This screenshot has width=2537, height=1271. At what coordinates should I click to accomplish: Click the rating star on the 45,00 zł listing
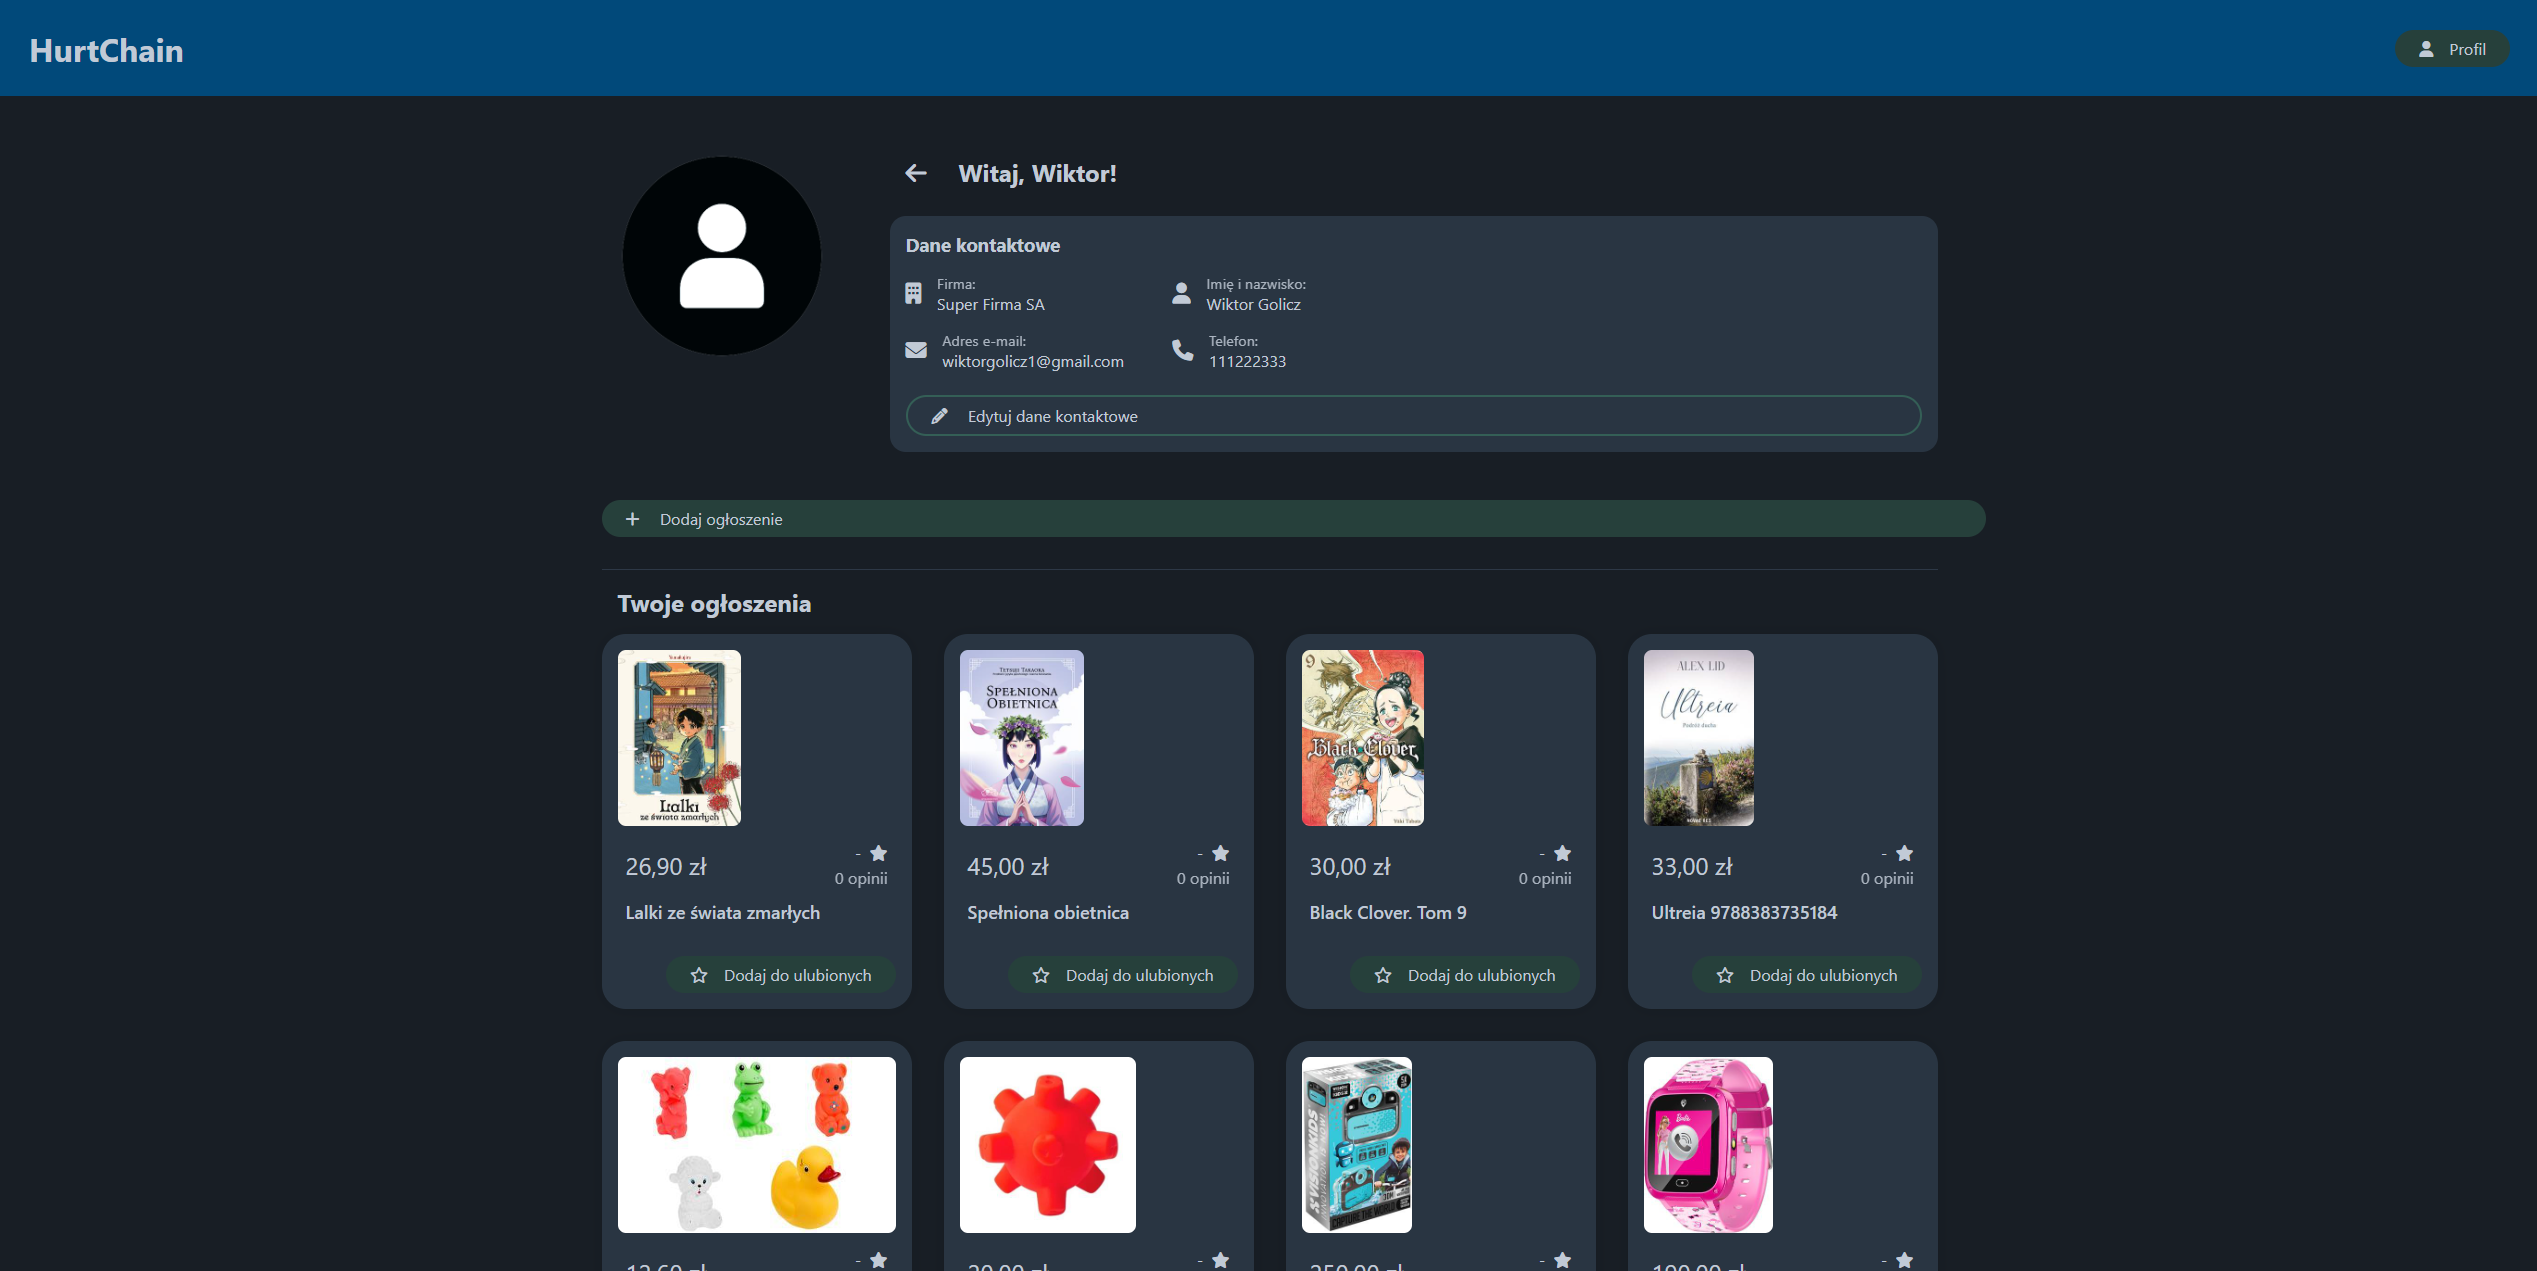coord(1220,853)
